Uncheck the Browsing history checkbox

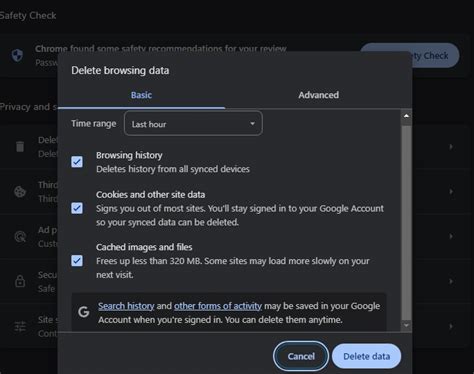(x=77, y=162)
